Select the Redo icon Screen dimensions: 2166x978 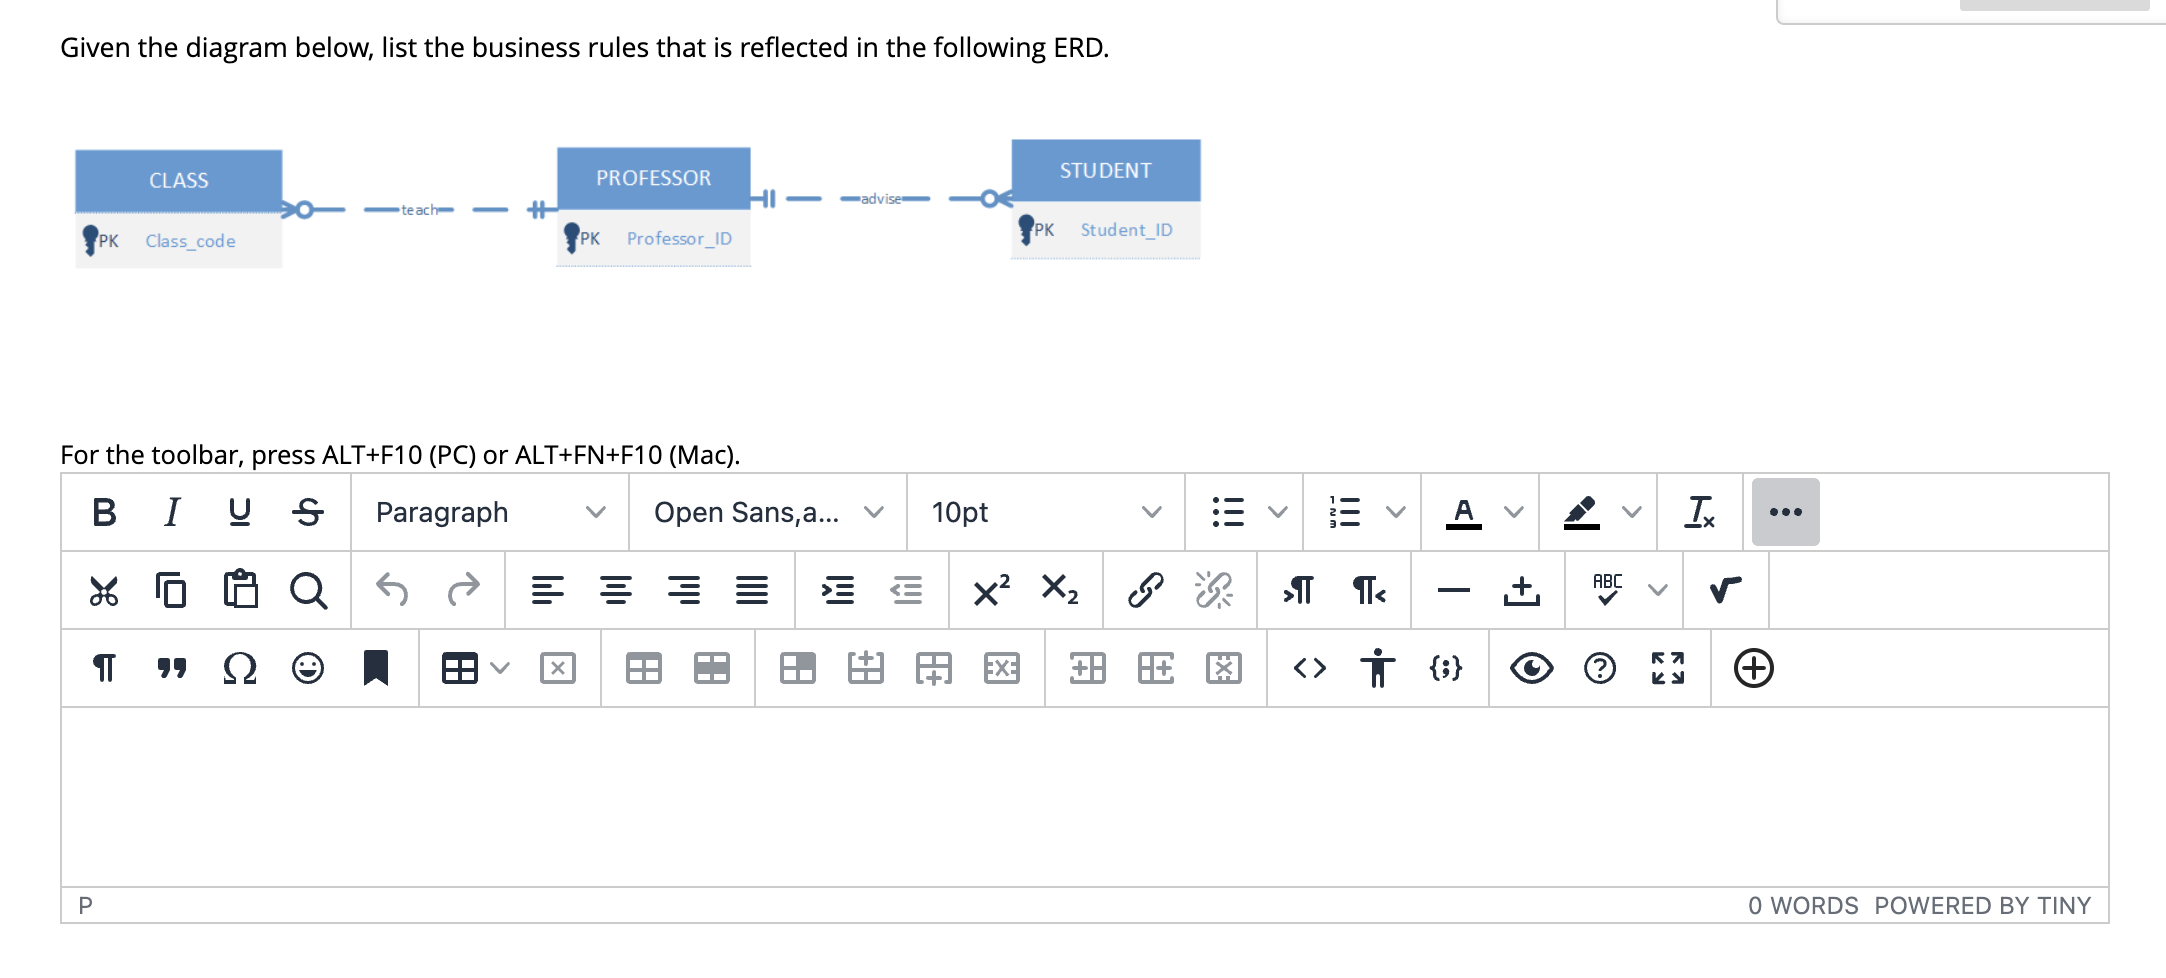[x=463, y=591]
